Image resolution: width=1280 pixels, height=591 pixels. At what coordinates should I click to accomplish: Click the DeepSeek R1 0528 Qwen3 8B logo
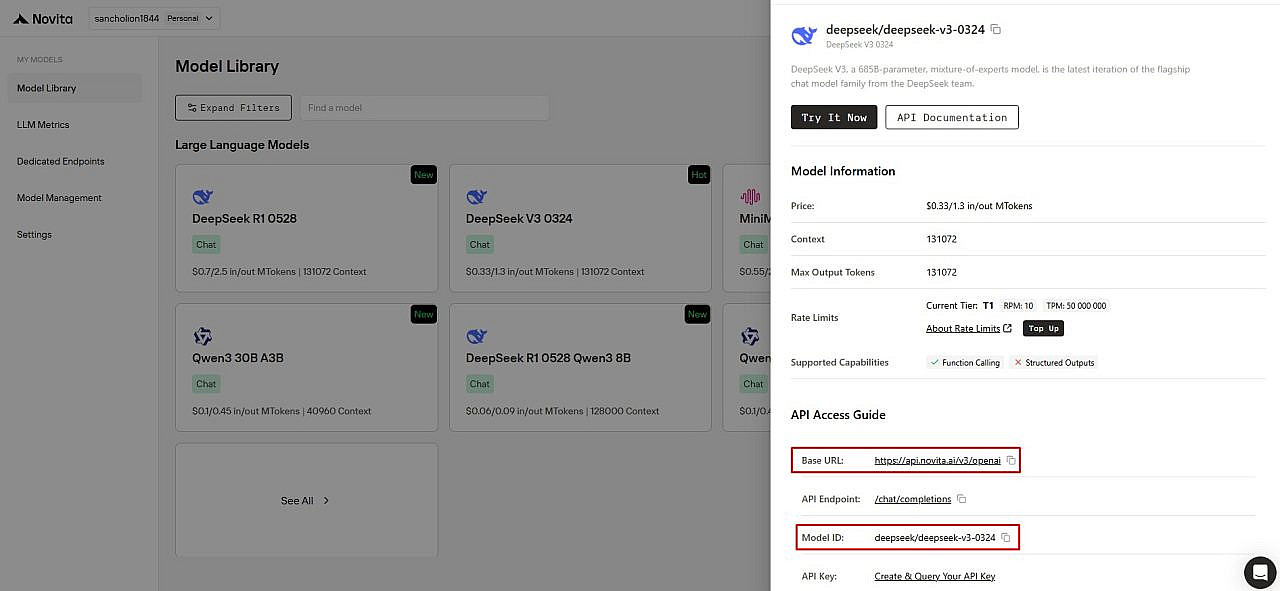click(477, 336)
